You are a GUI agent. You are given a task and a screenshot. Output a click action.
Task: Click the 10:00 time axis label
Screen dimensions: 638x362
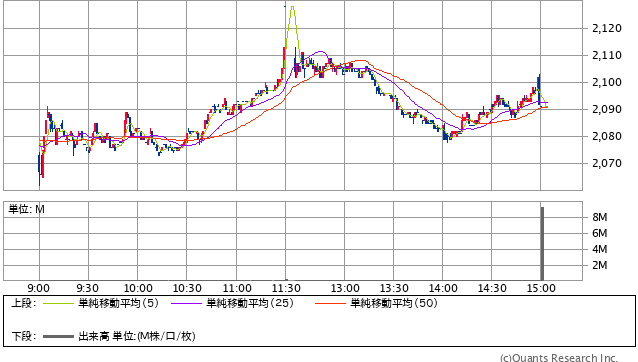pos(138,288)
